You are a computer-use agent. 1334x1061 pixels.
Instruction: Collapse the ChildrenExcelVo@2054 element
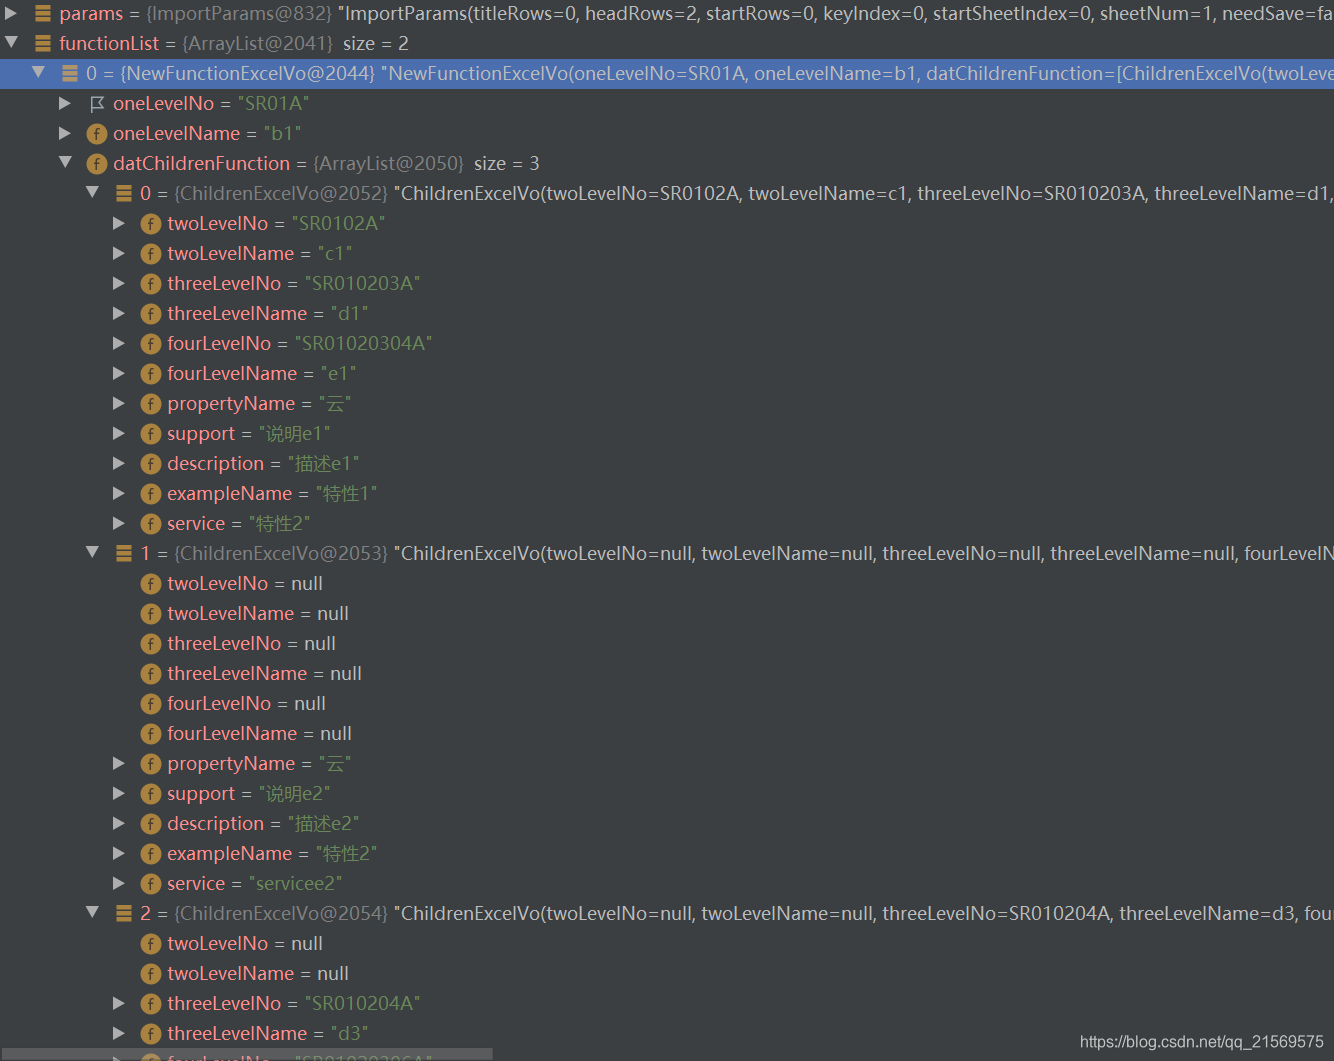point(92,913)
